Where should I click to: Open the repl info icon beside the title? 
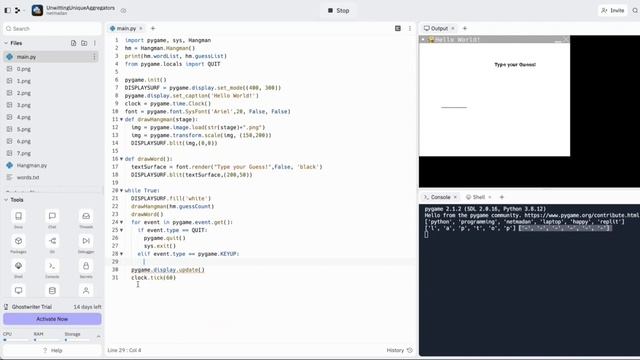click(x=123, y=11)
